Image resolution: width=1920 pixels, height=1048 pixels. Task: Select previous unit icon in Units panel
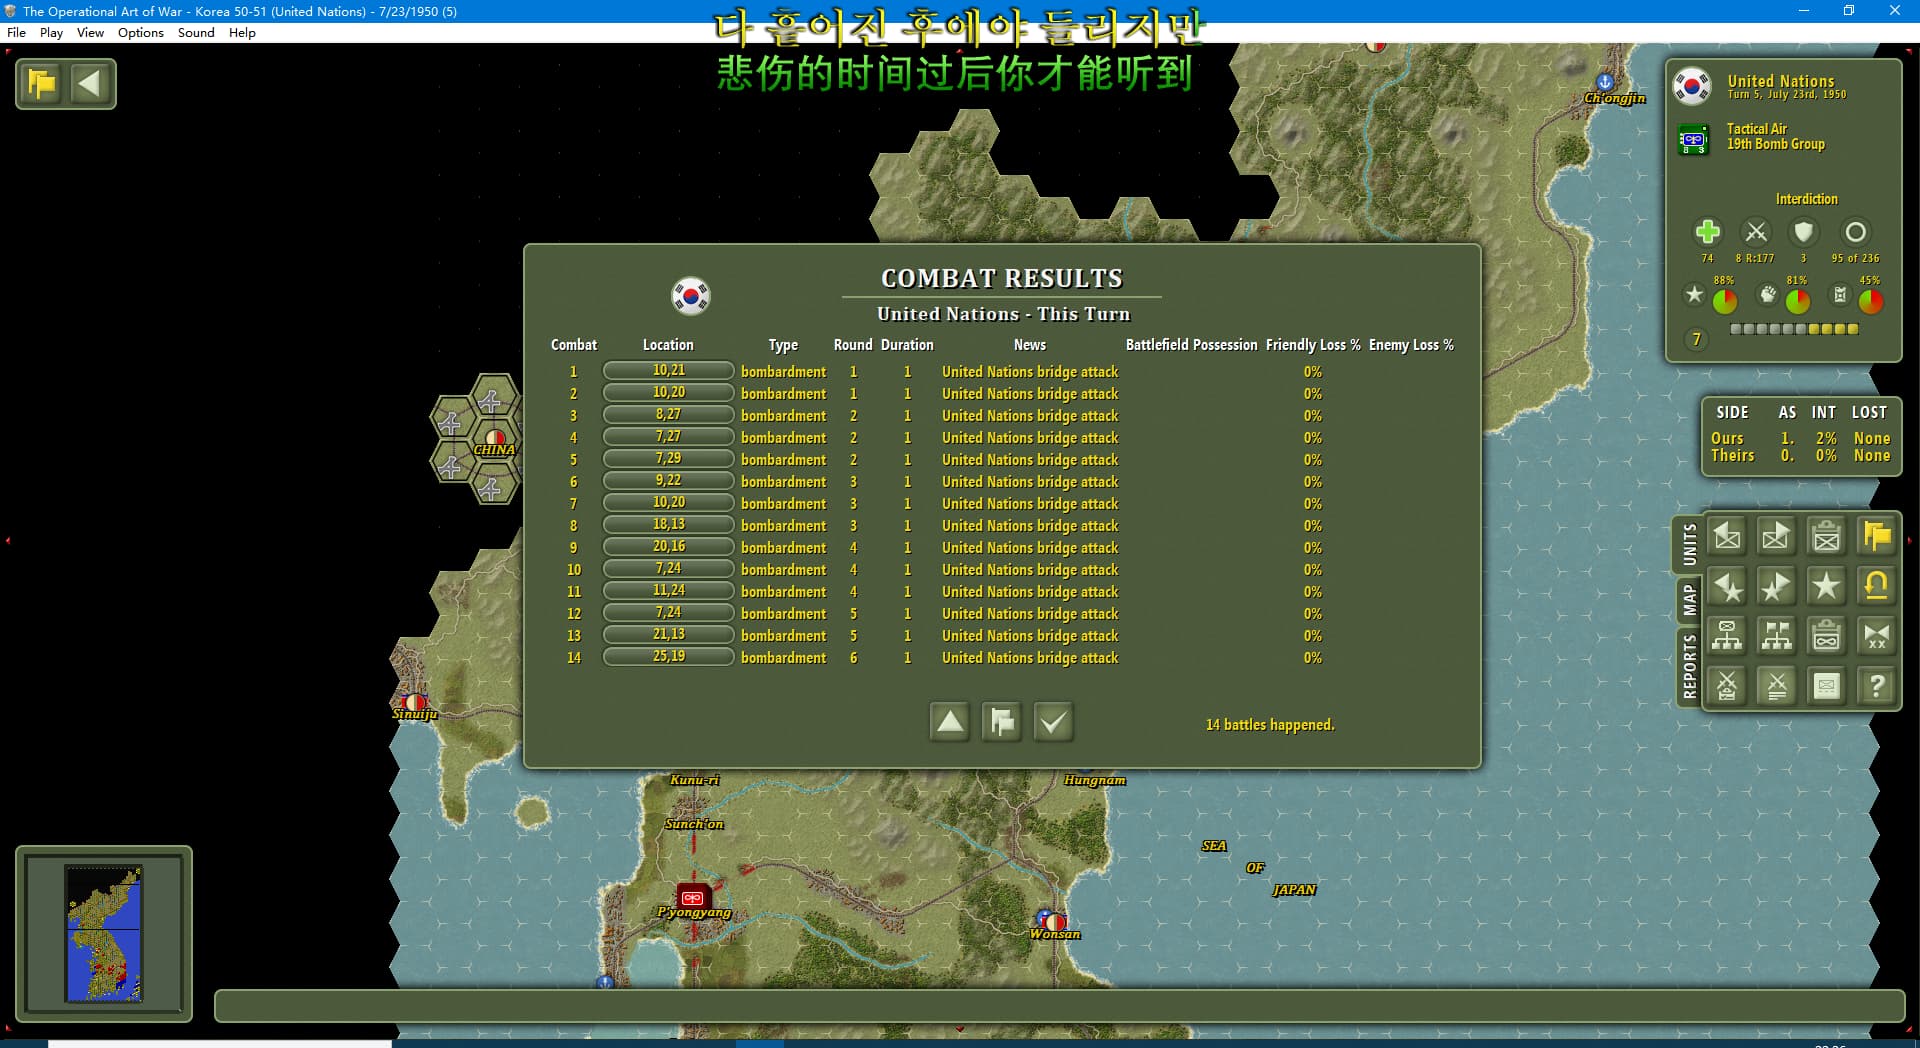tap(1727, 537)
